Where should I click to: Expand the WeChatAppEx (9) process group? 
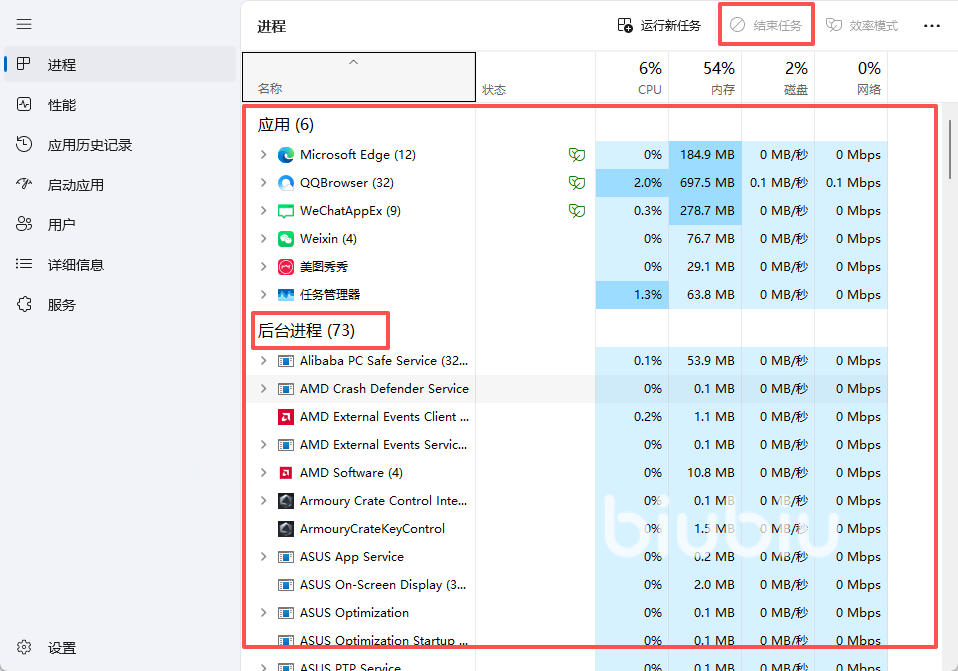coord(263,211)
